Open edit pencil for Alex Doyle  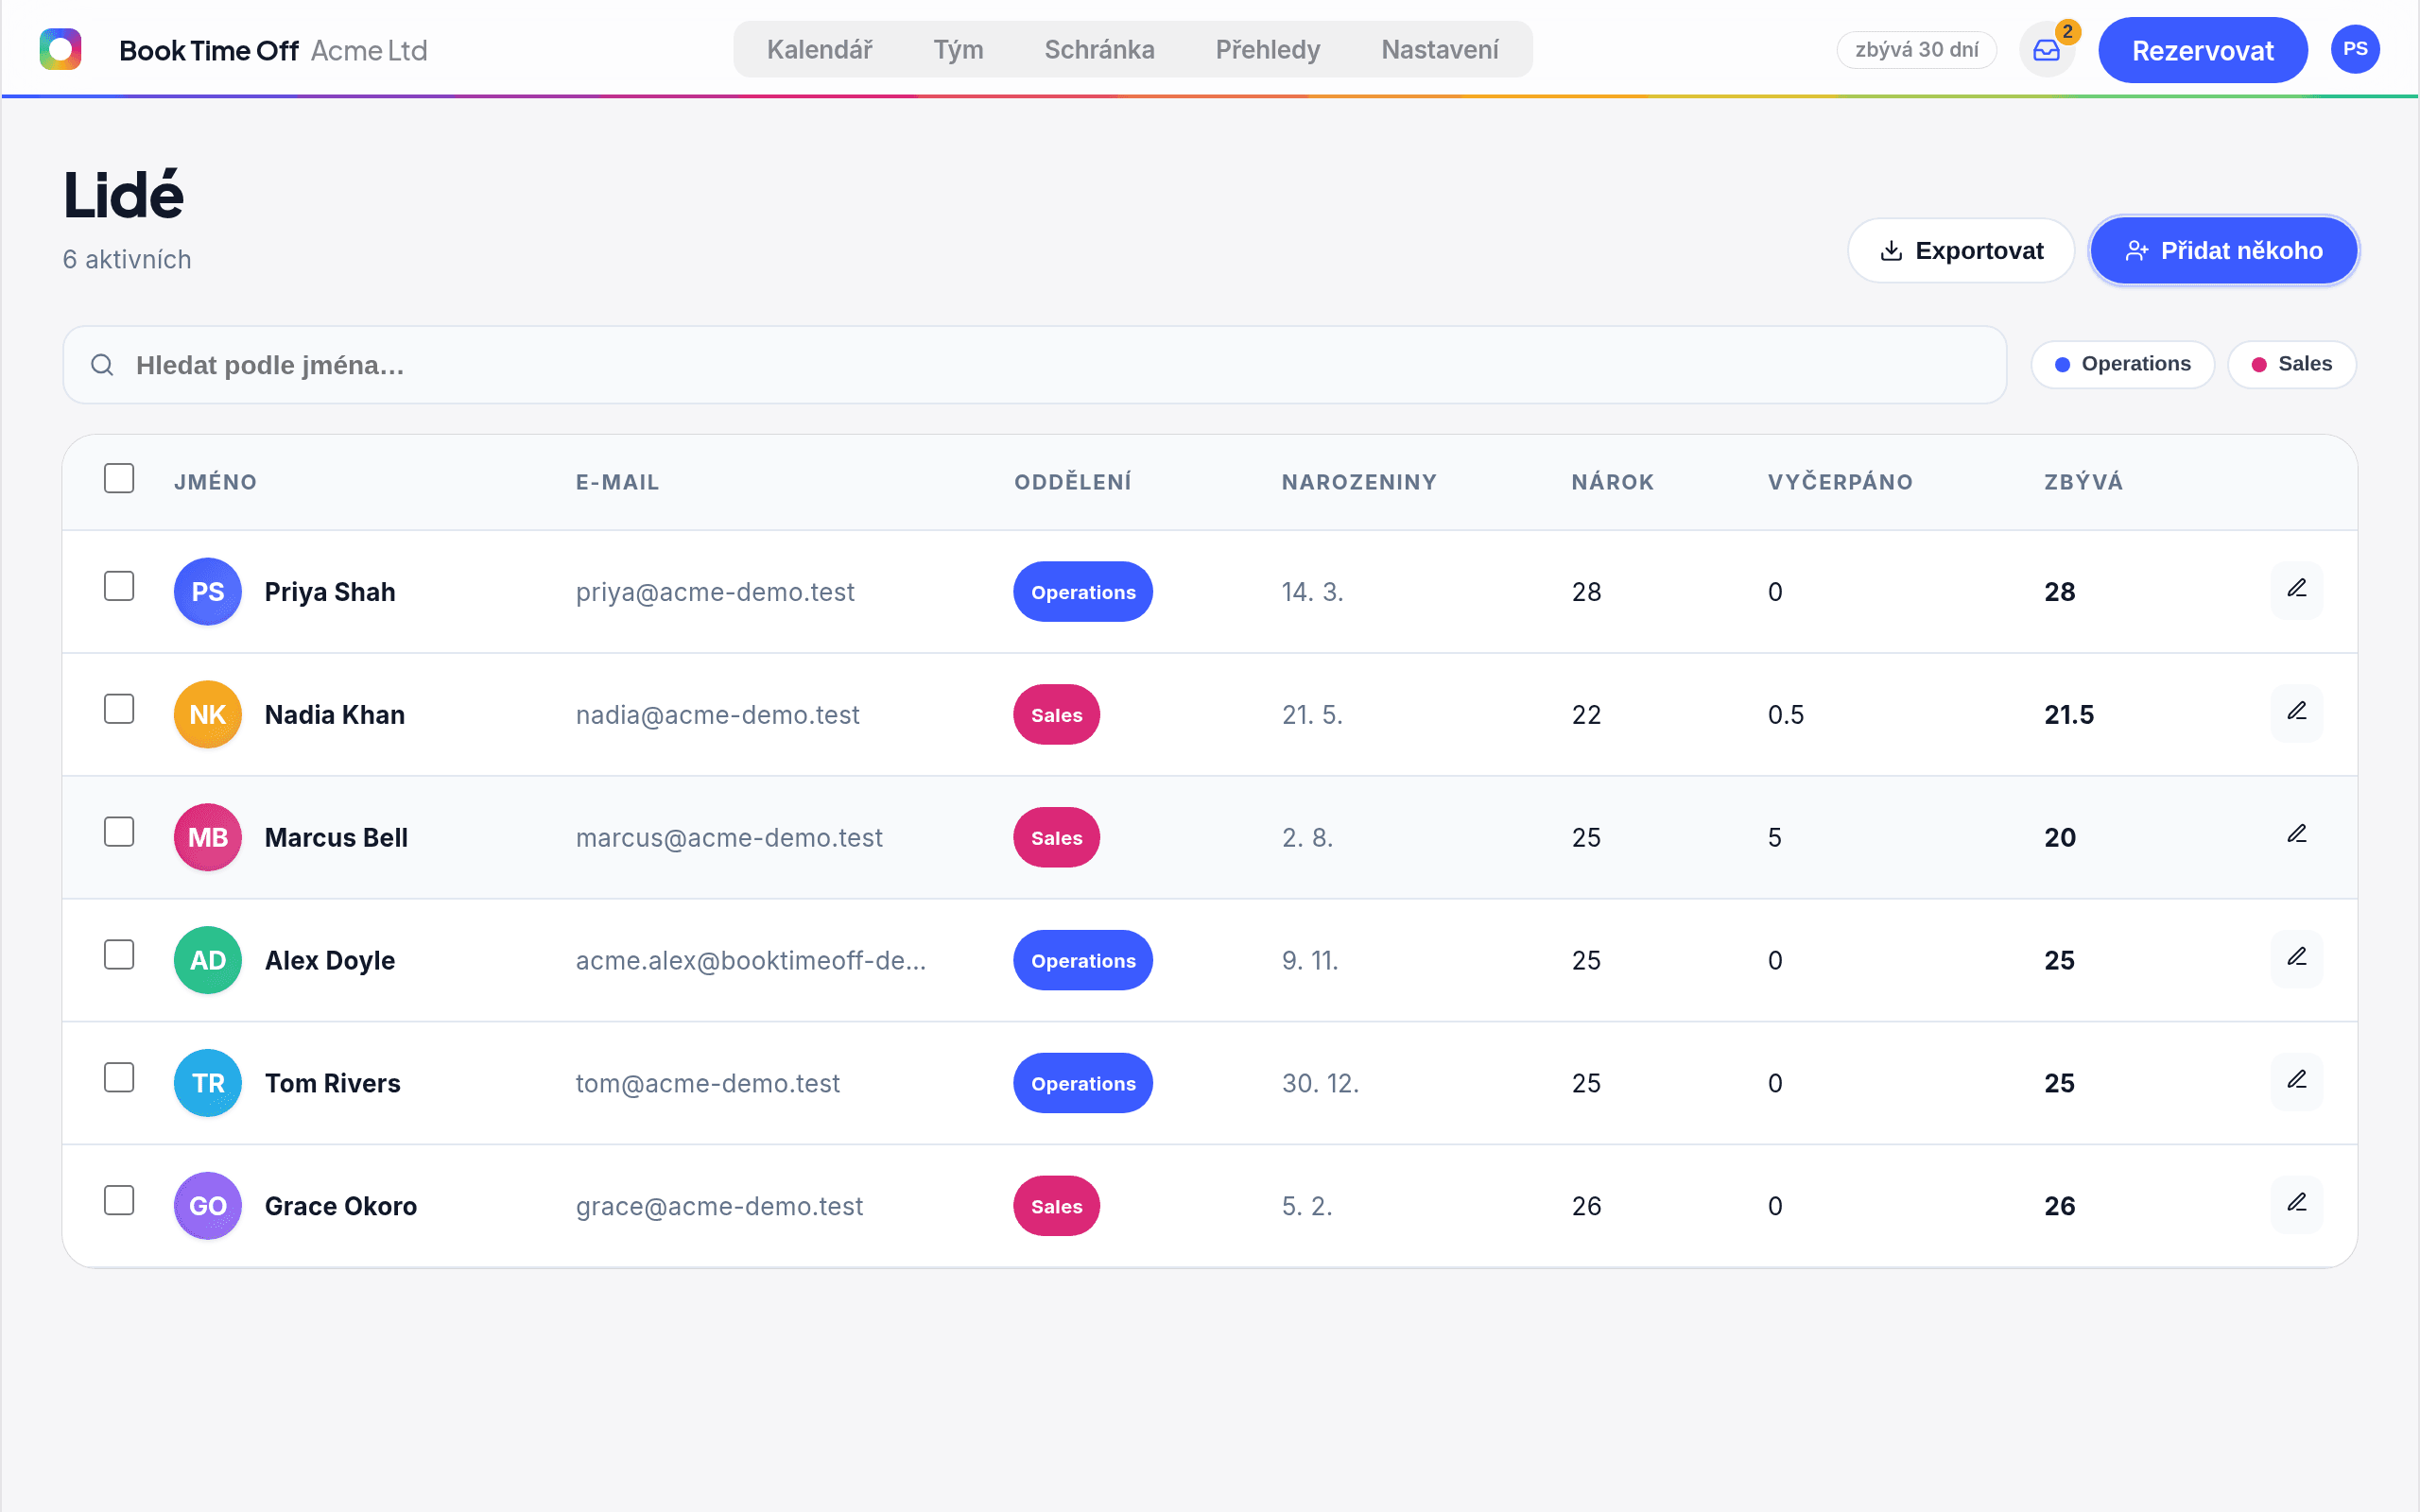(2296, 959)
